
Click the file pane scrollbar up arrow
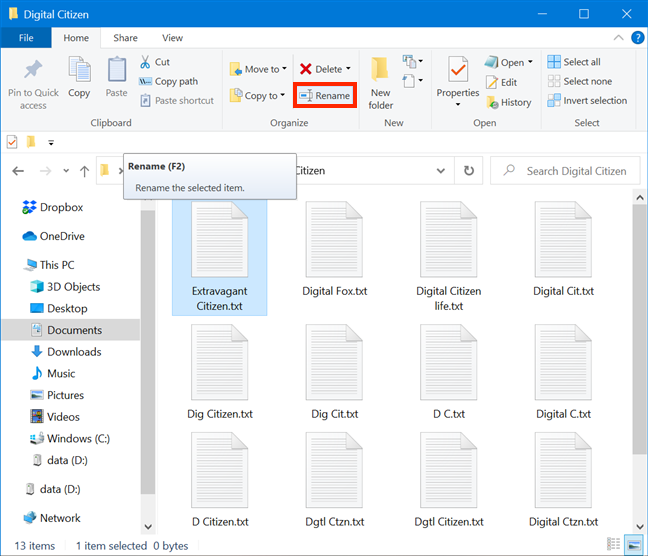tap(640, 198)
